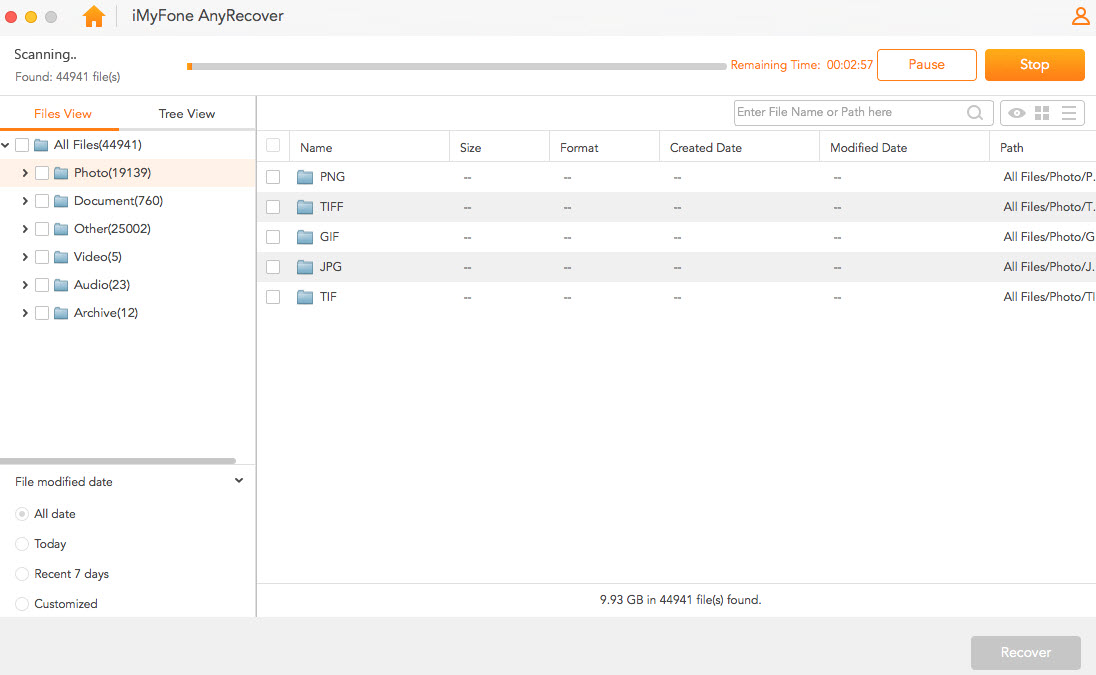
Task: Switch to grid thumbnail view
Action: point(1042,113)
